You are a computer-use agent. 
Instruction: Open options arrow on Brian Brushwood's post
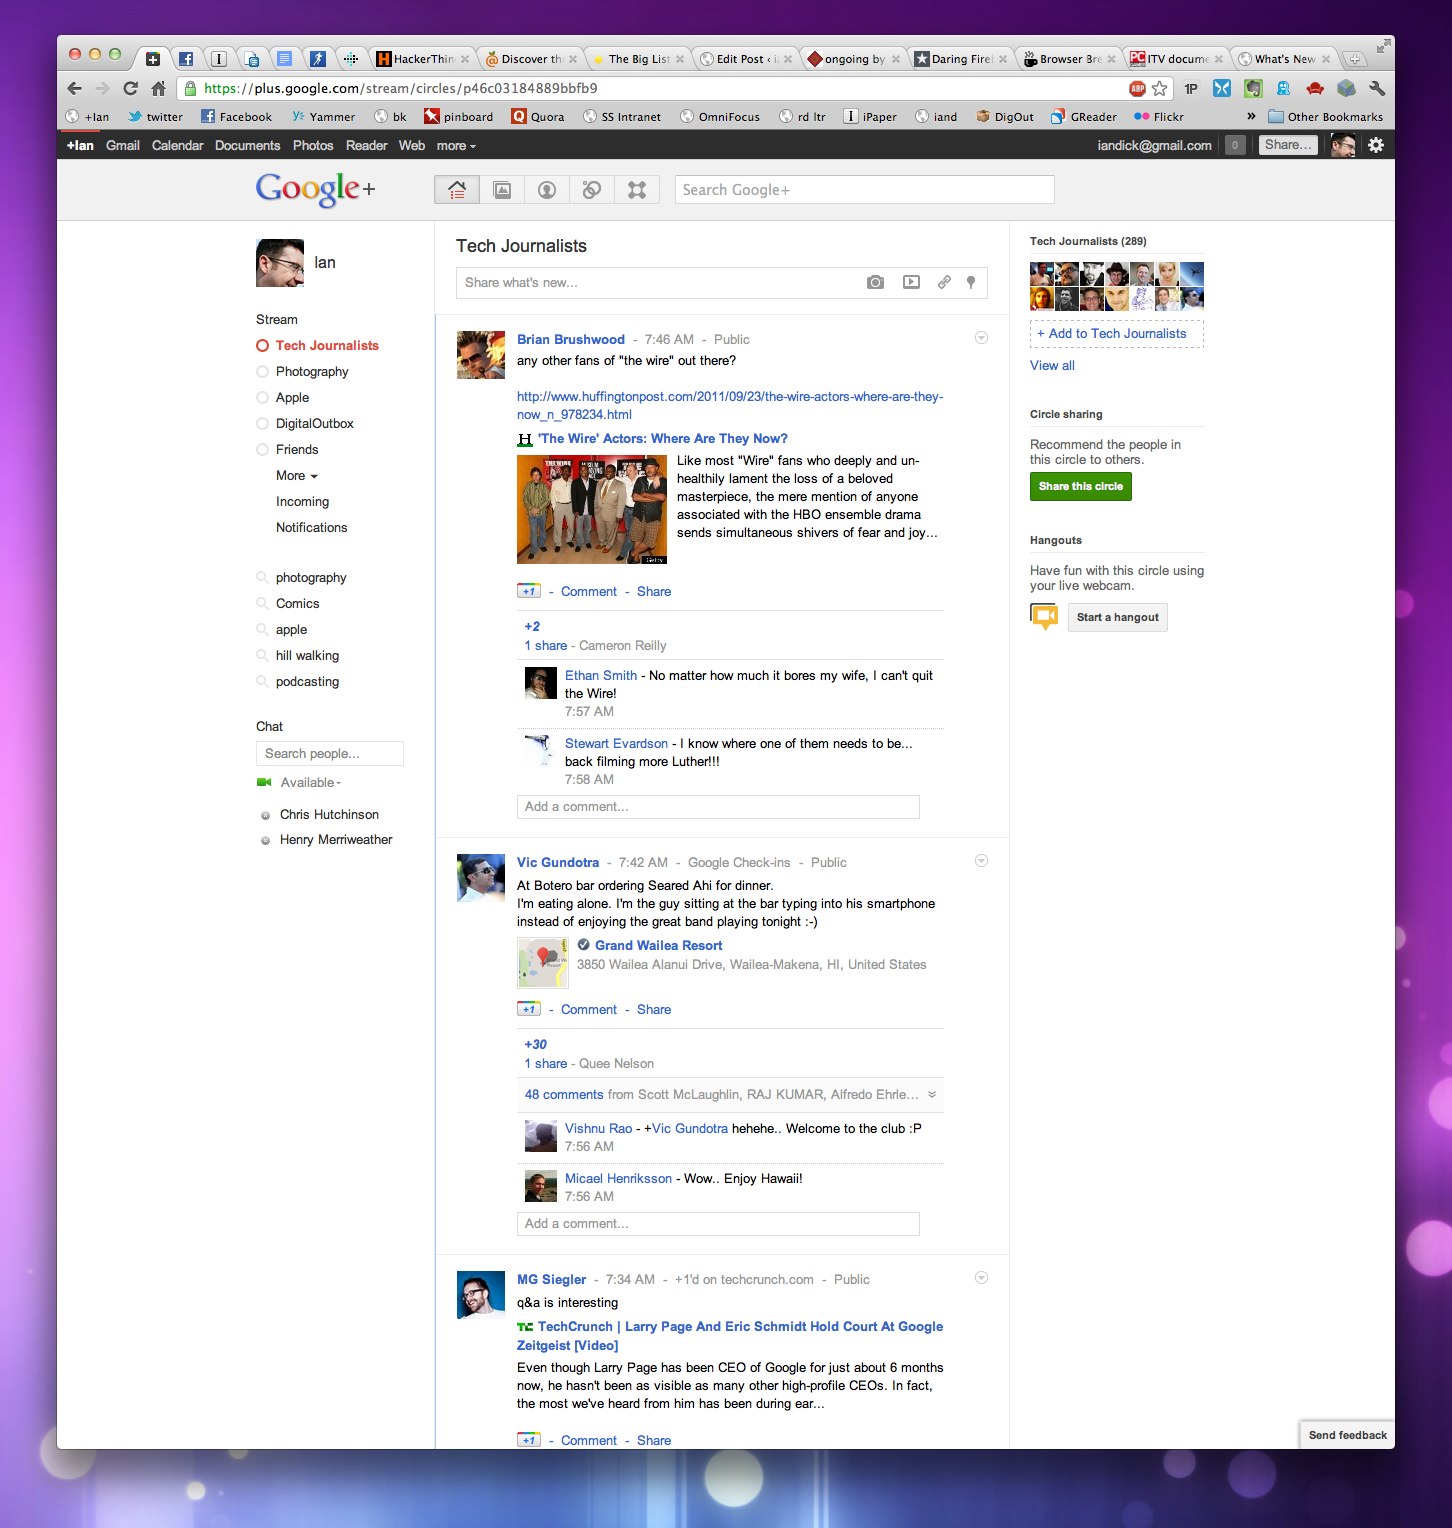tap(981, 338)
